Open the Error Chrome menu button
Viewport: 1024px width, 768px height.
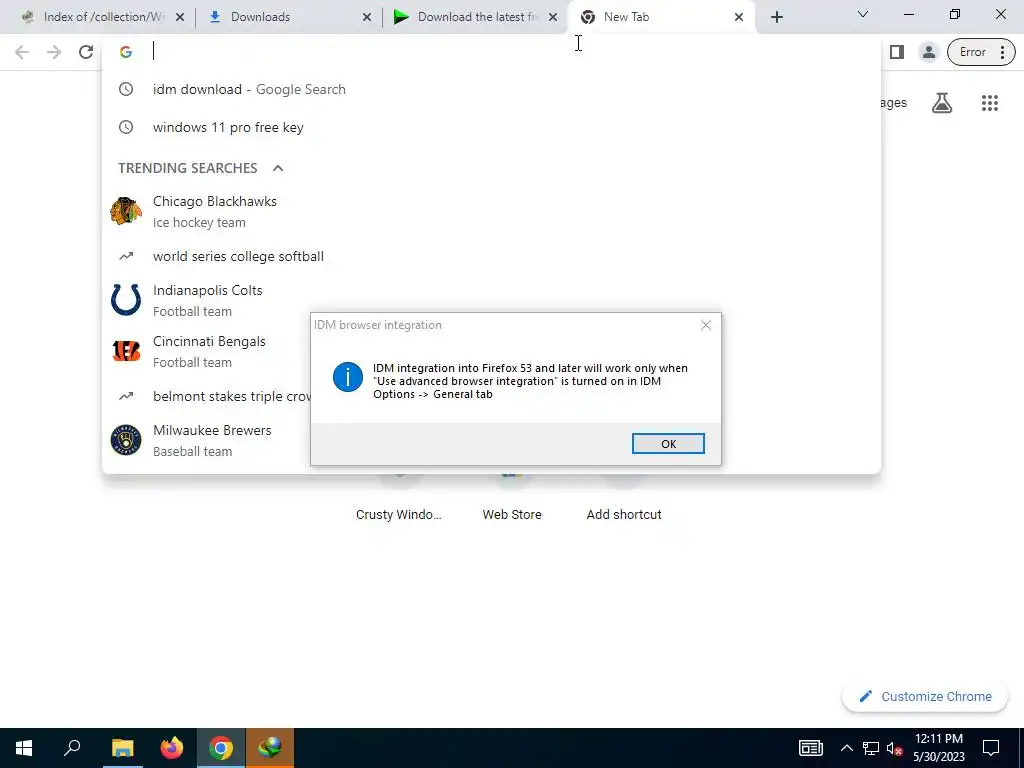(981, 52)
